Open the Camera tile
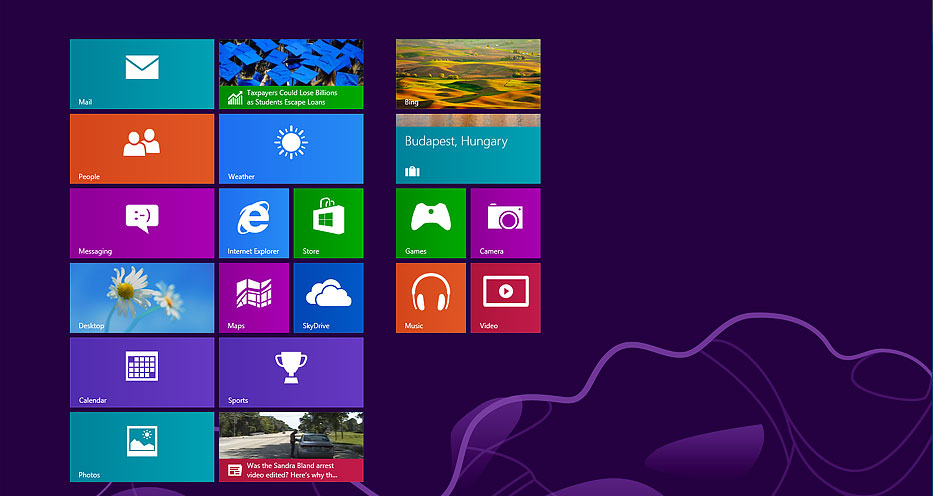This screenshot has height=496, width=933. 506,223
